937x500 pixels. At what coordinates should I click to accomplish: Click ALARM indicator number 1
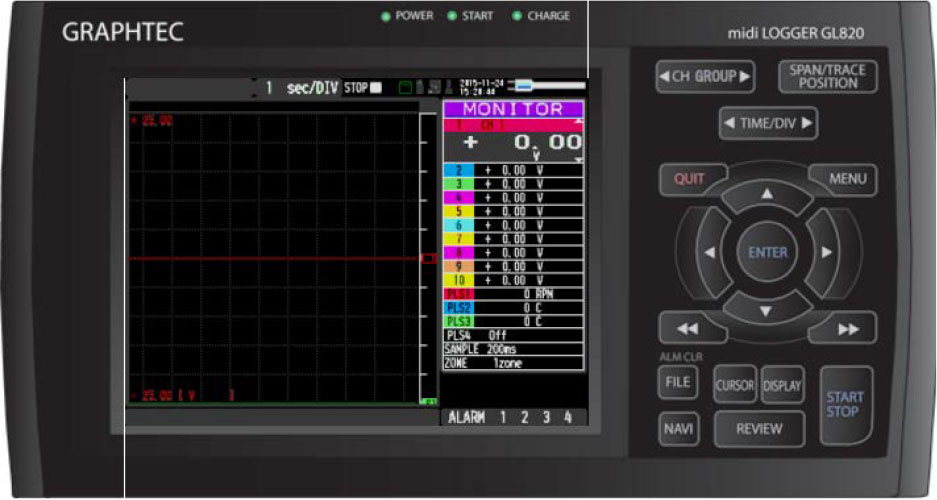tap(503, 417)
